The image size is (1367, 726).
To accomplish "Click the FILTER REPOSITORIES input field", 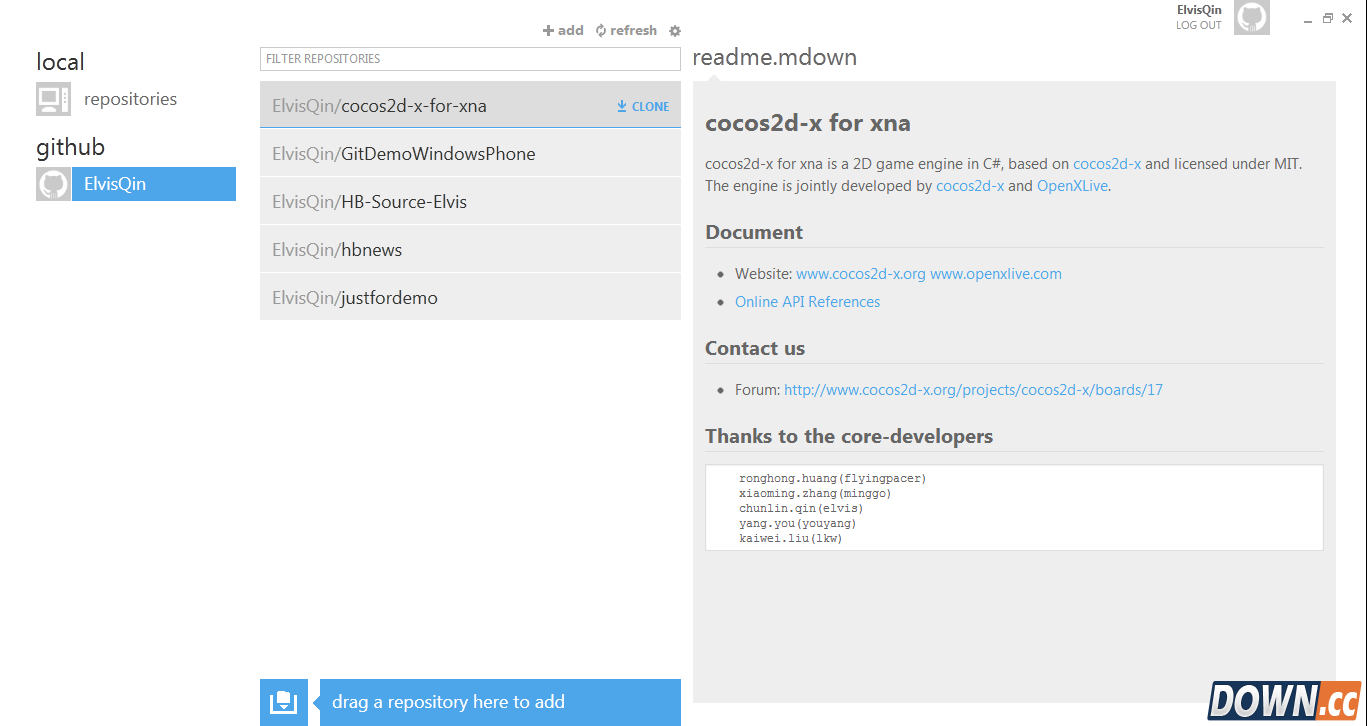I will [x=470, y=59].
